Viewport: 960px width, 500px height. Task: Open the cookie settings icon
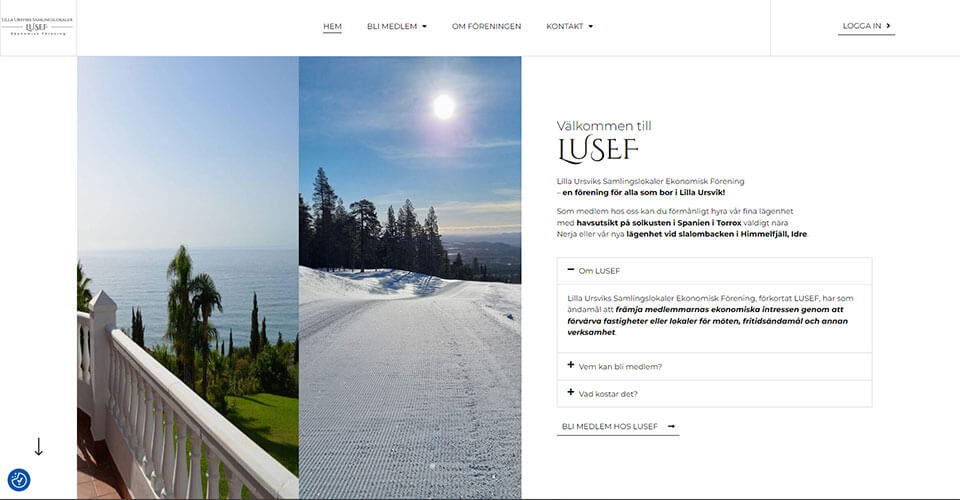pos(18,480)
